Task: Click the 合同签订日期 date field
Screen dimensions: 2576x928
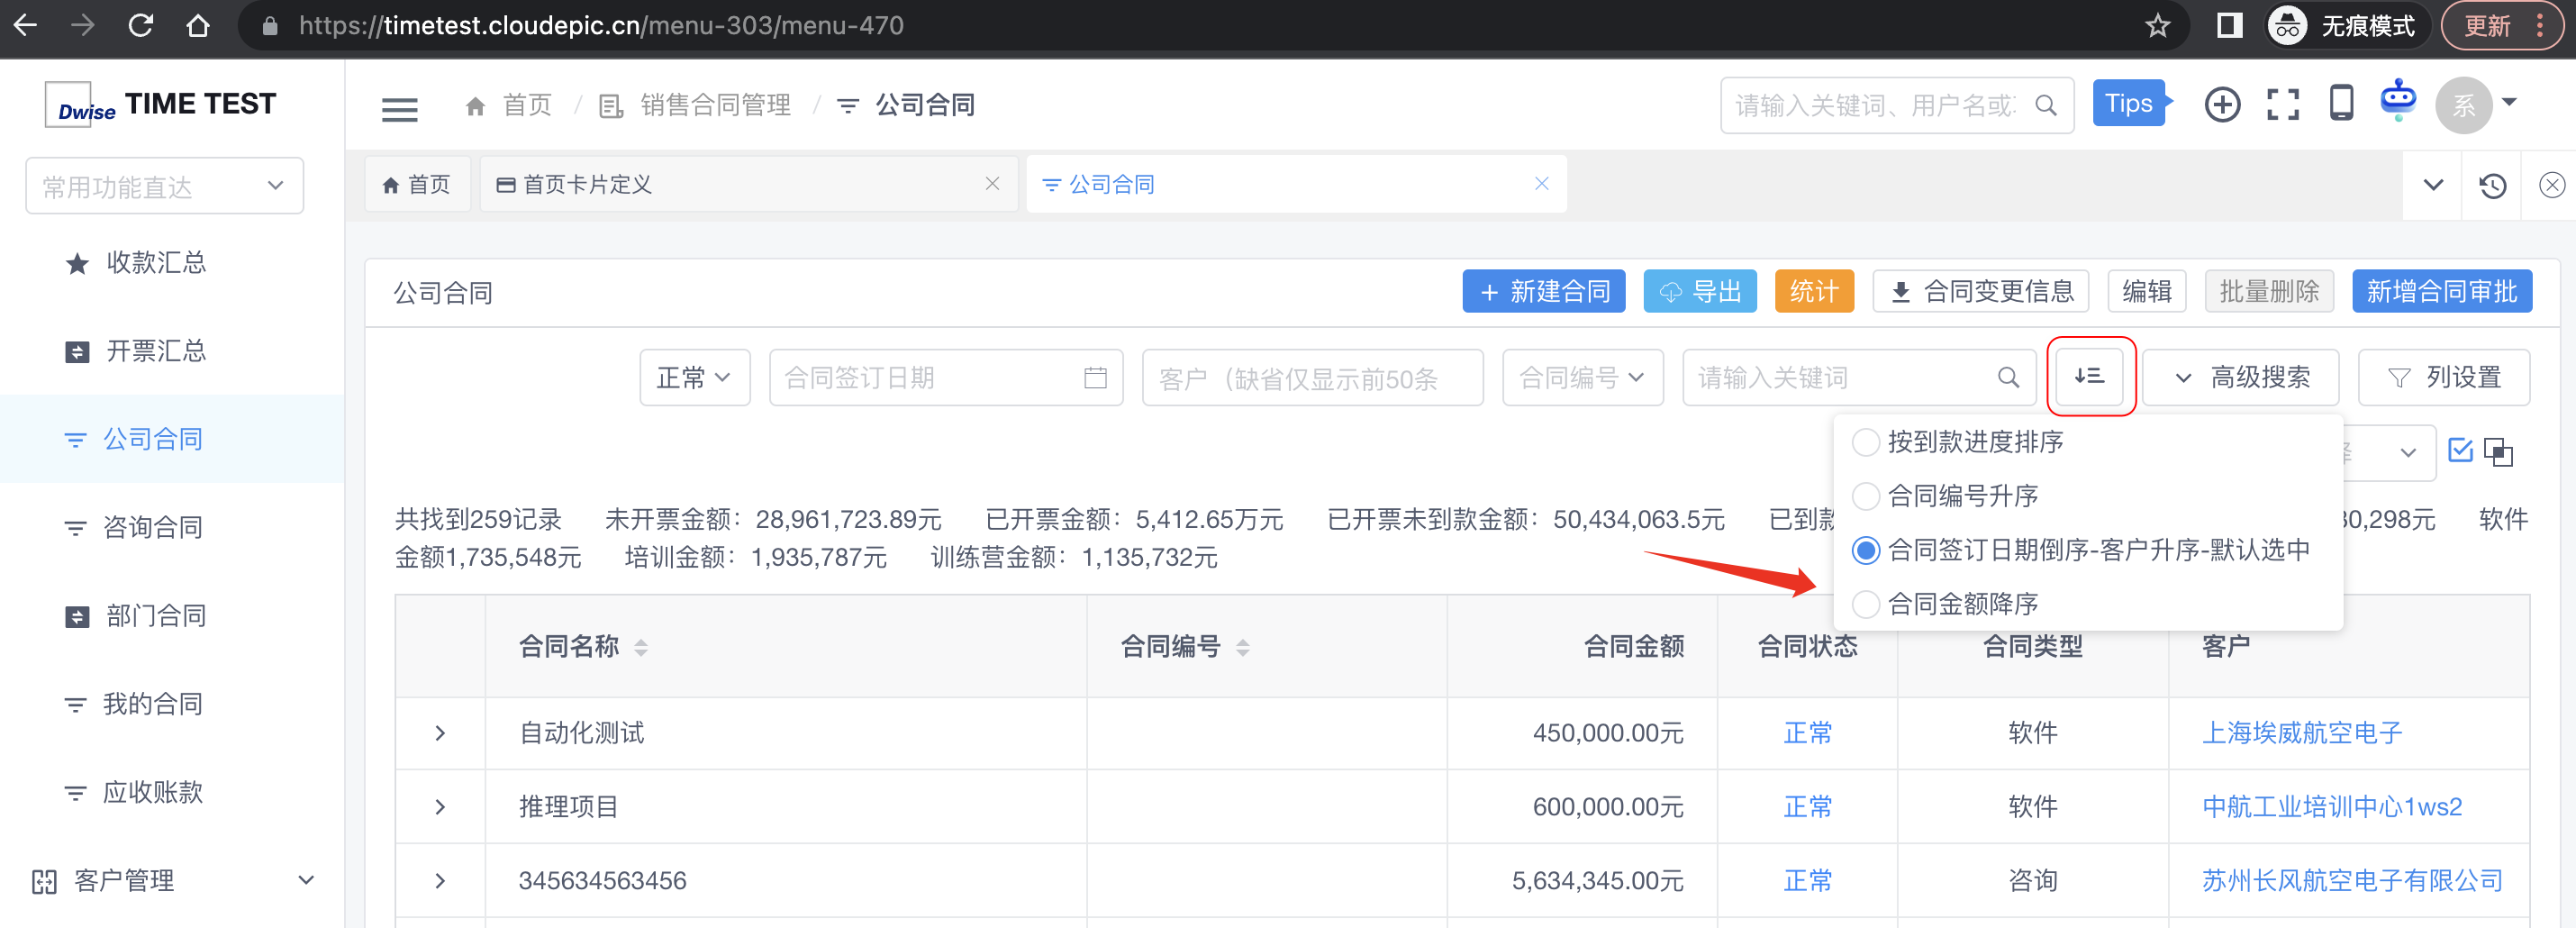Action: point(944,378)
